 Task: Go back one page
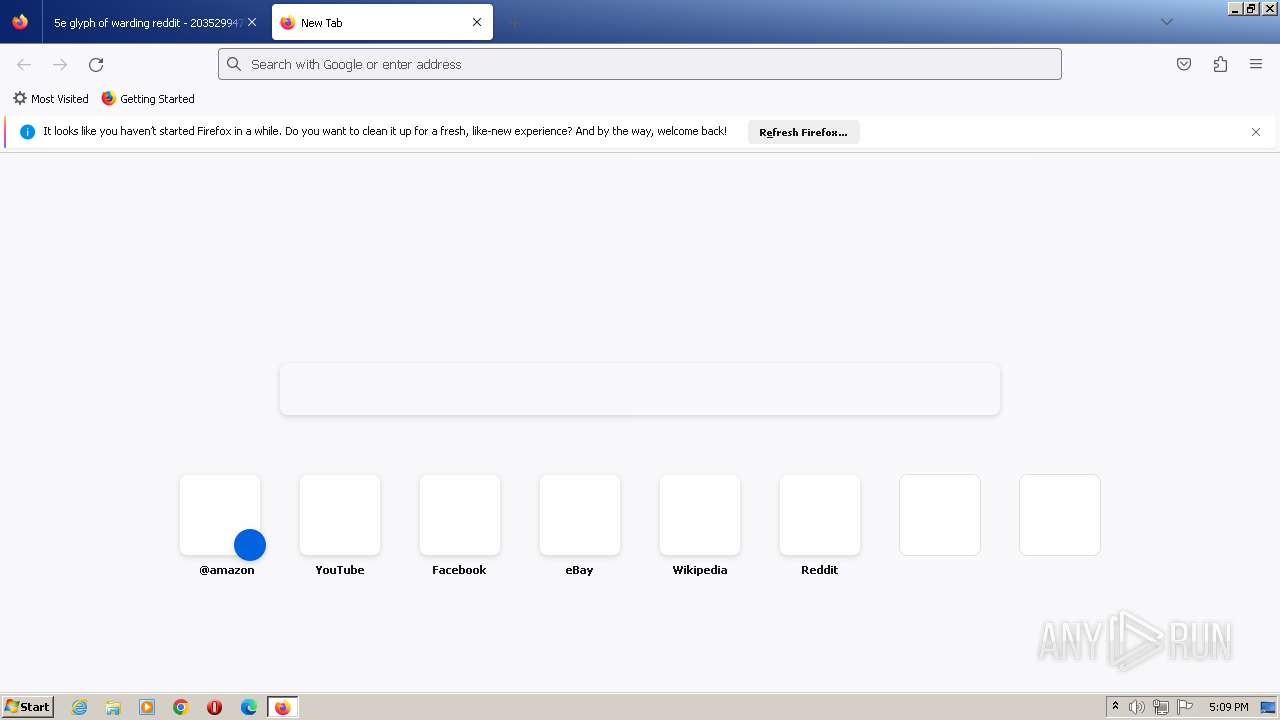click(x=24, y=64)
